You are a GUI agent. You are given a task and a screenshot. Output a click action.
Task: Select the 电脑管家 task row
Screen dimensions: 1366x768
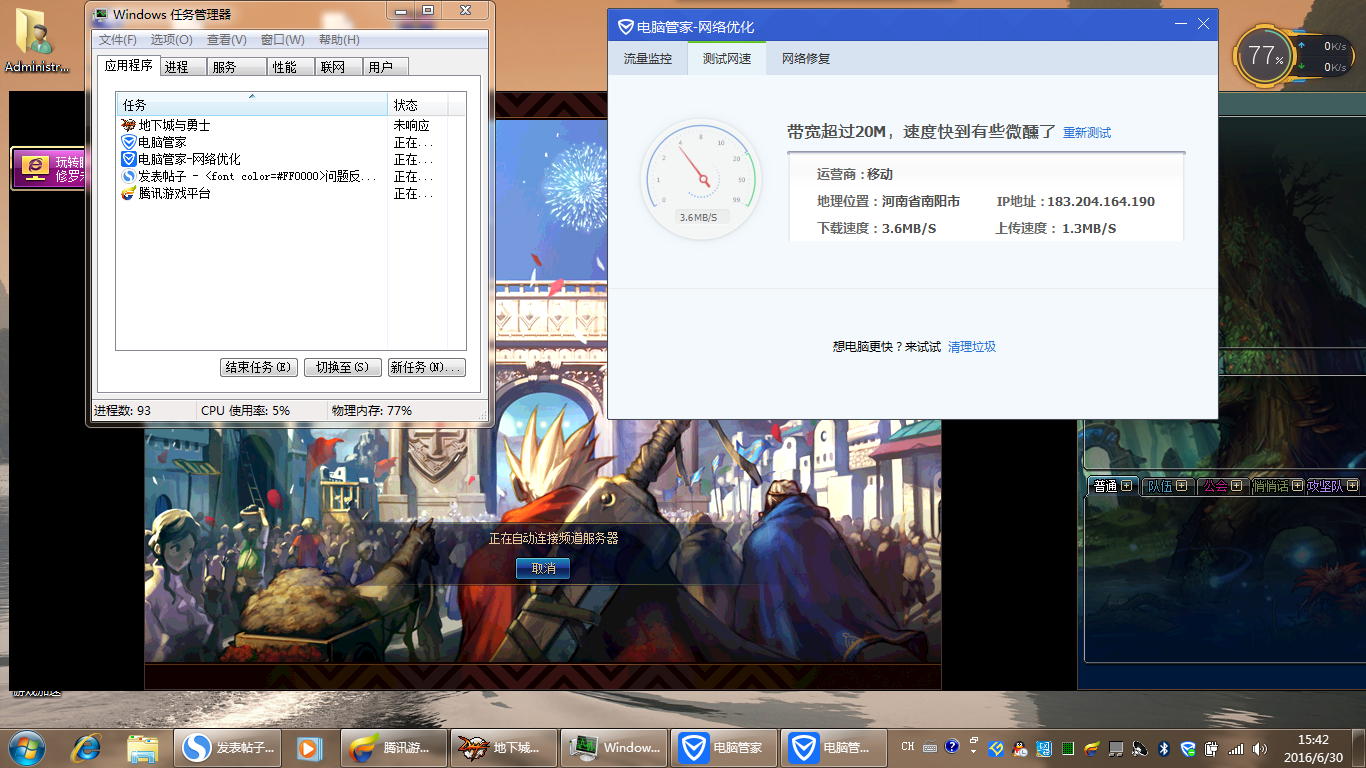point(291,142)
